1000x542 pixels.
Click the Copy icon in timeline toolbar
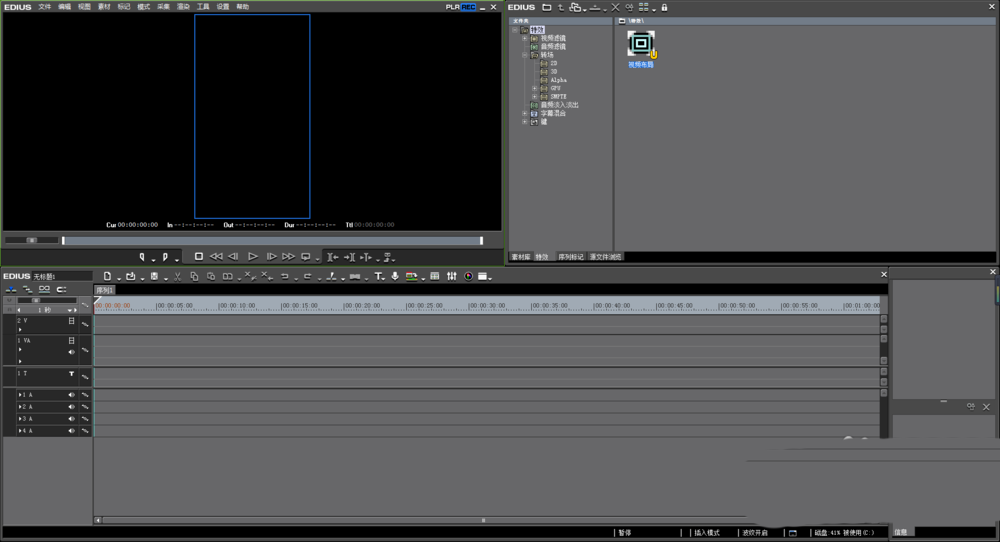[195, 276]
